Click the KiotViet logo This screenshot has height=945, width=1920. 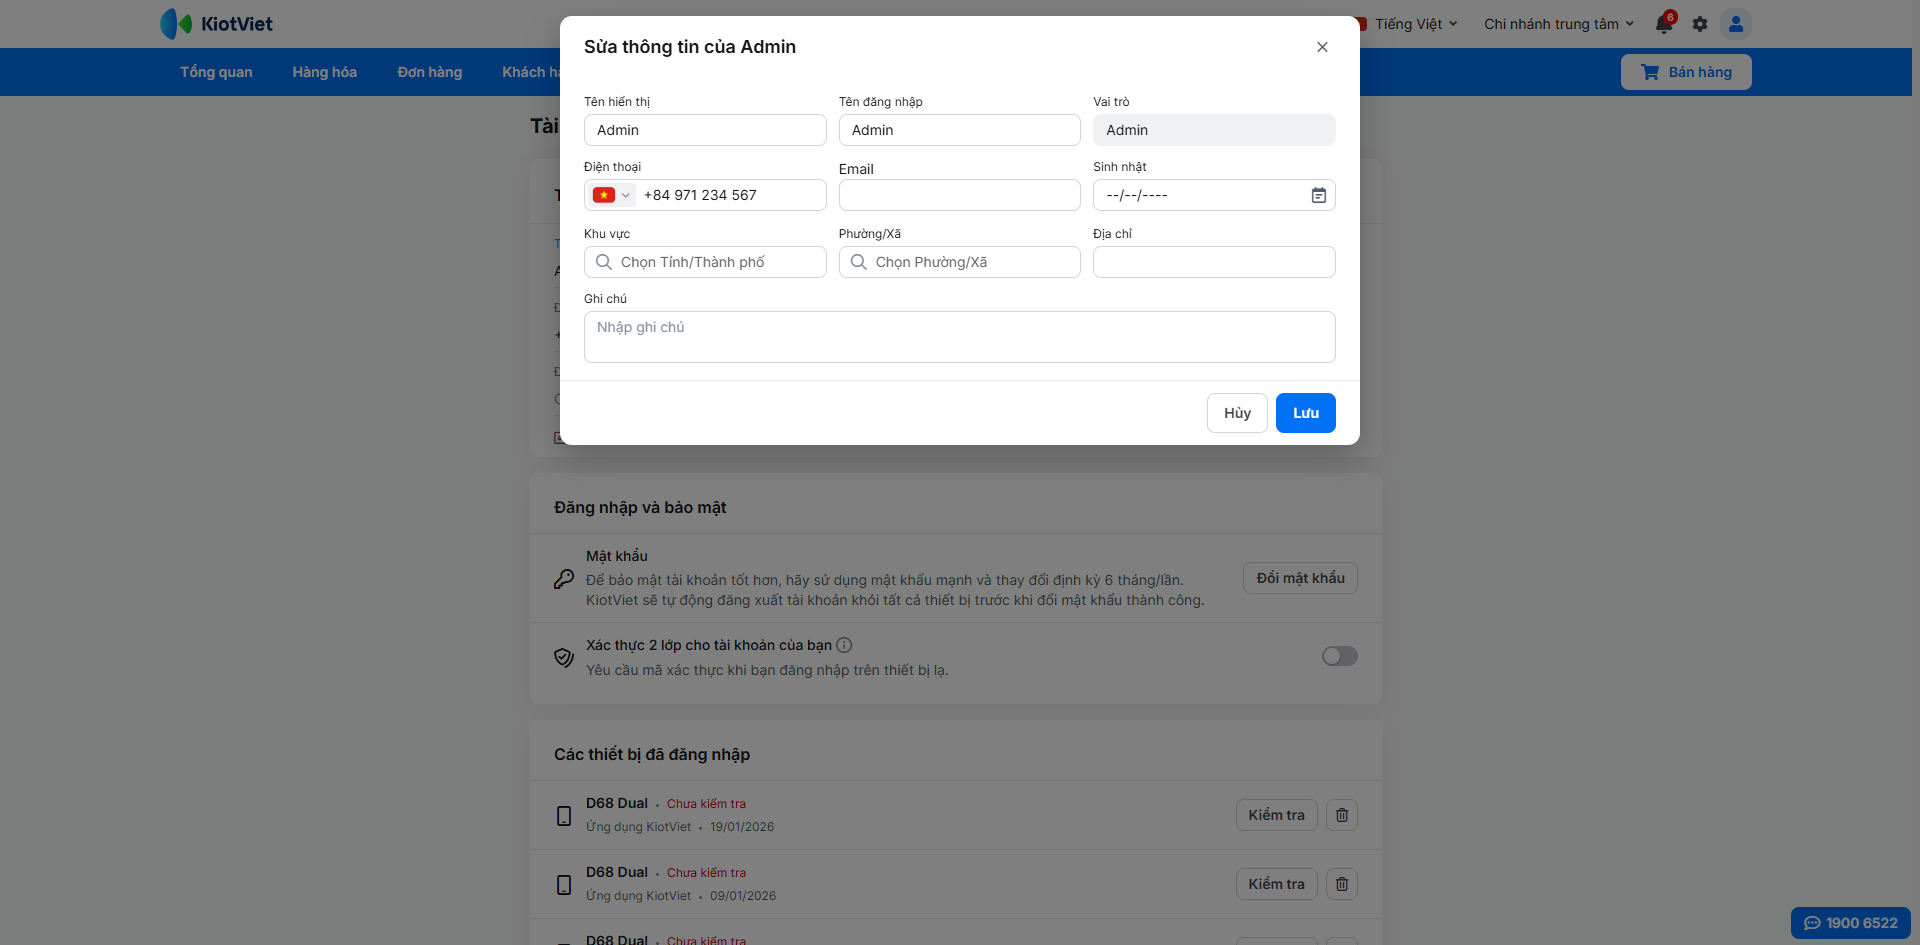(217, 24)
